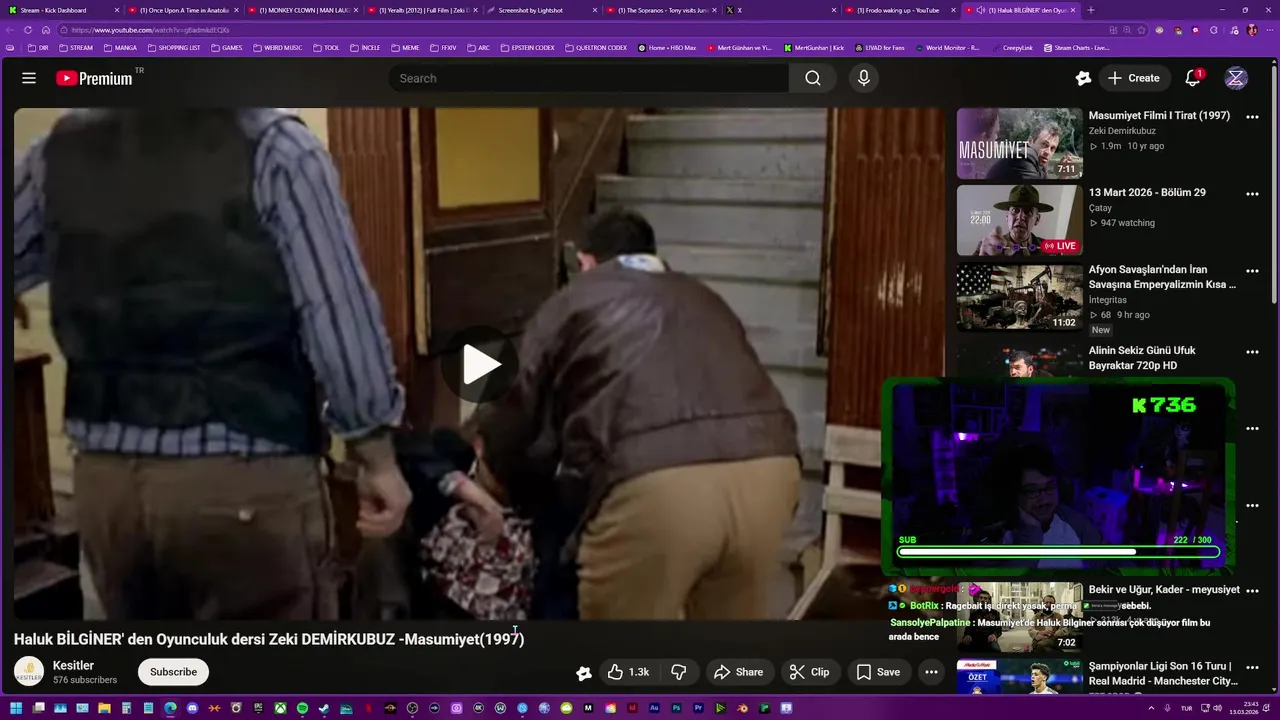Open the notifications bell
Screen dimensions: 1280x720
click(x=1193, y=78)
